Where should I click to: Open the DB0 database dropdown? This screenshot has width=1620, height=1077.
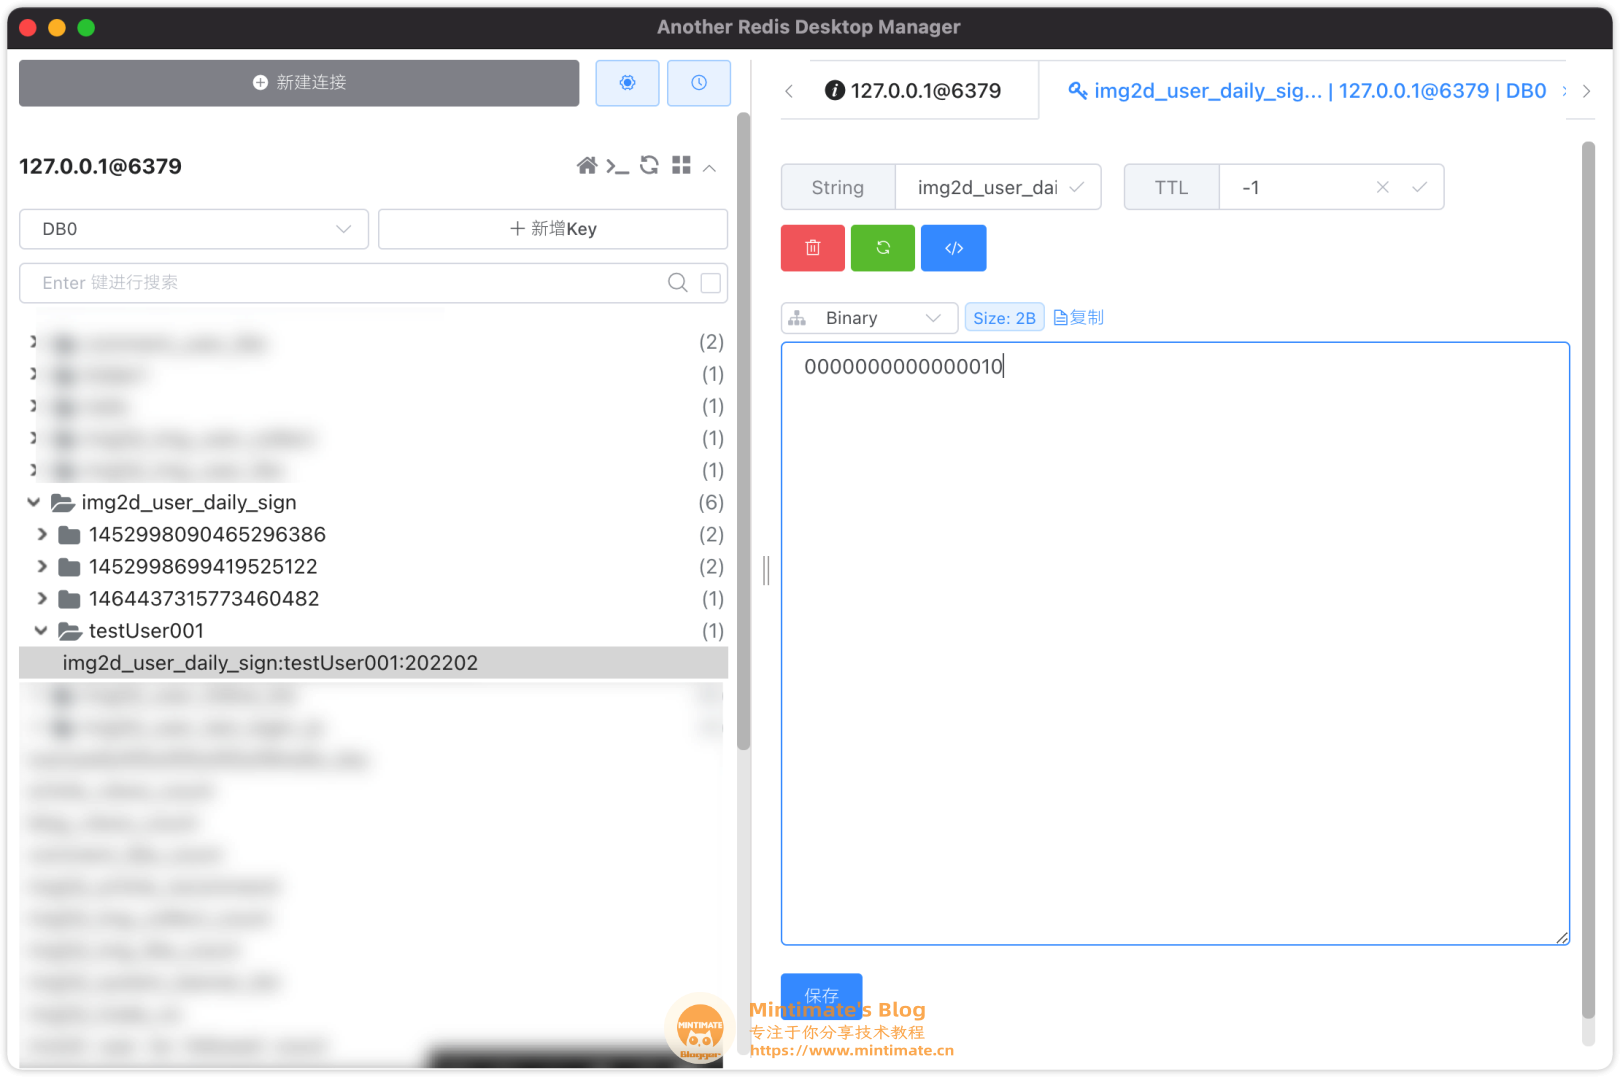click(194, 229)
